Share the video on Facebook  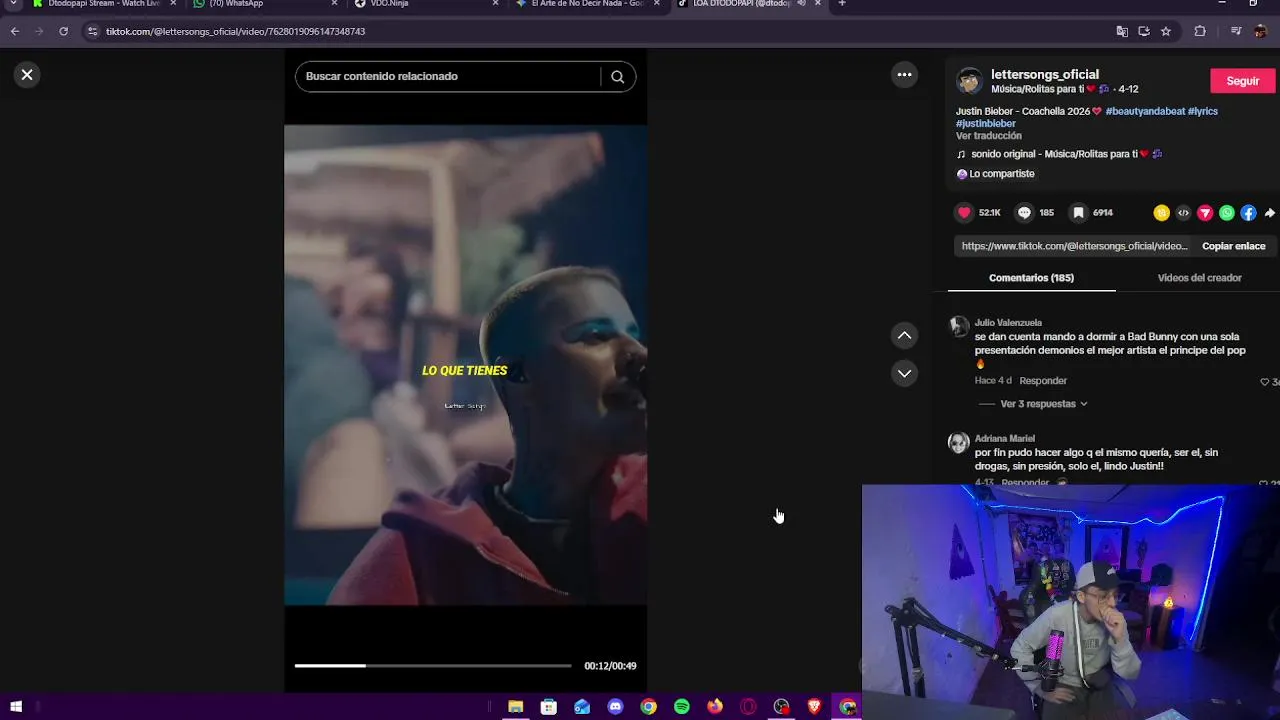[x=1249, y=213]
